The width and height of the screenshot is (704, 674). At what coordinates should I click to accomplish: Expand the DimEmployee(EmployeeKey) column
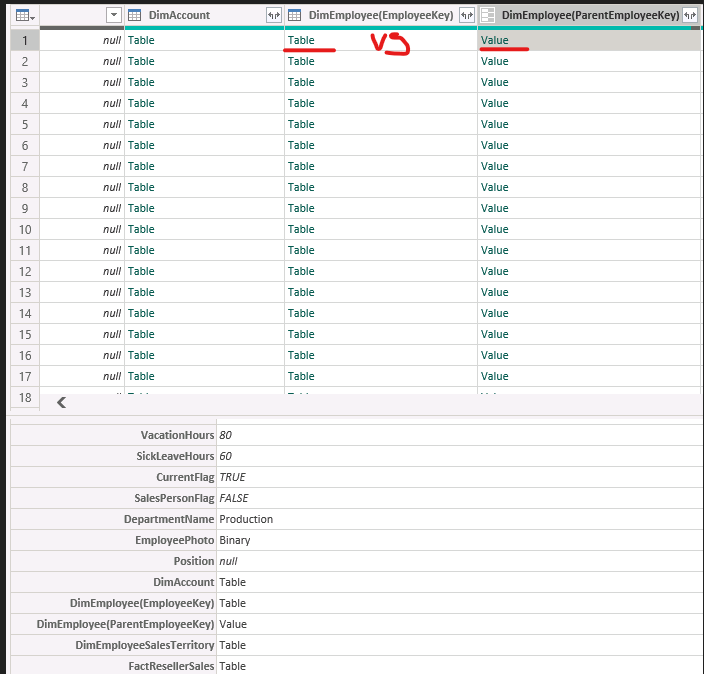coord(467,15)
